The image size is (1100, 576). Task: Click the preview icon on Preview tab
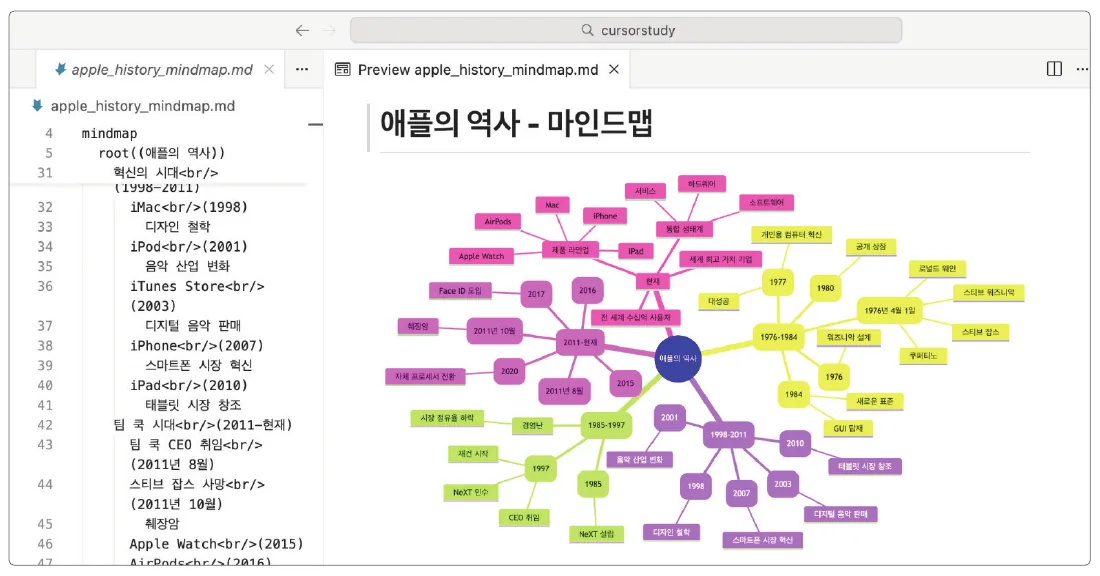pyautogui.click(x=342, y=69)
